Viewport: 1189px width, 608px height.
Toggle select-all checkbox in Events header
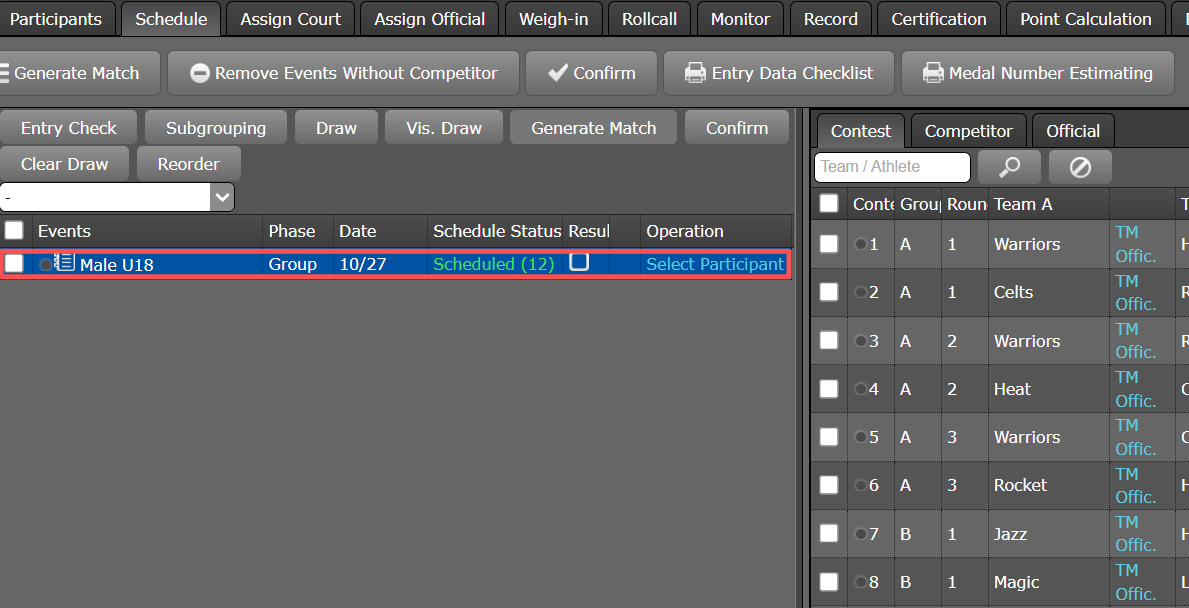coord(14,231)
